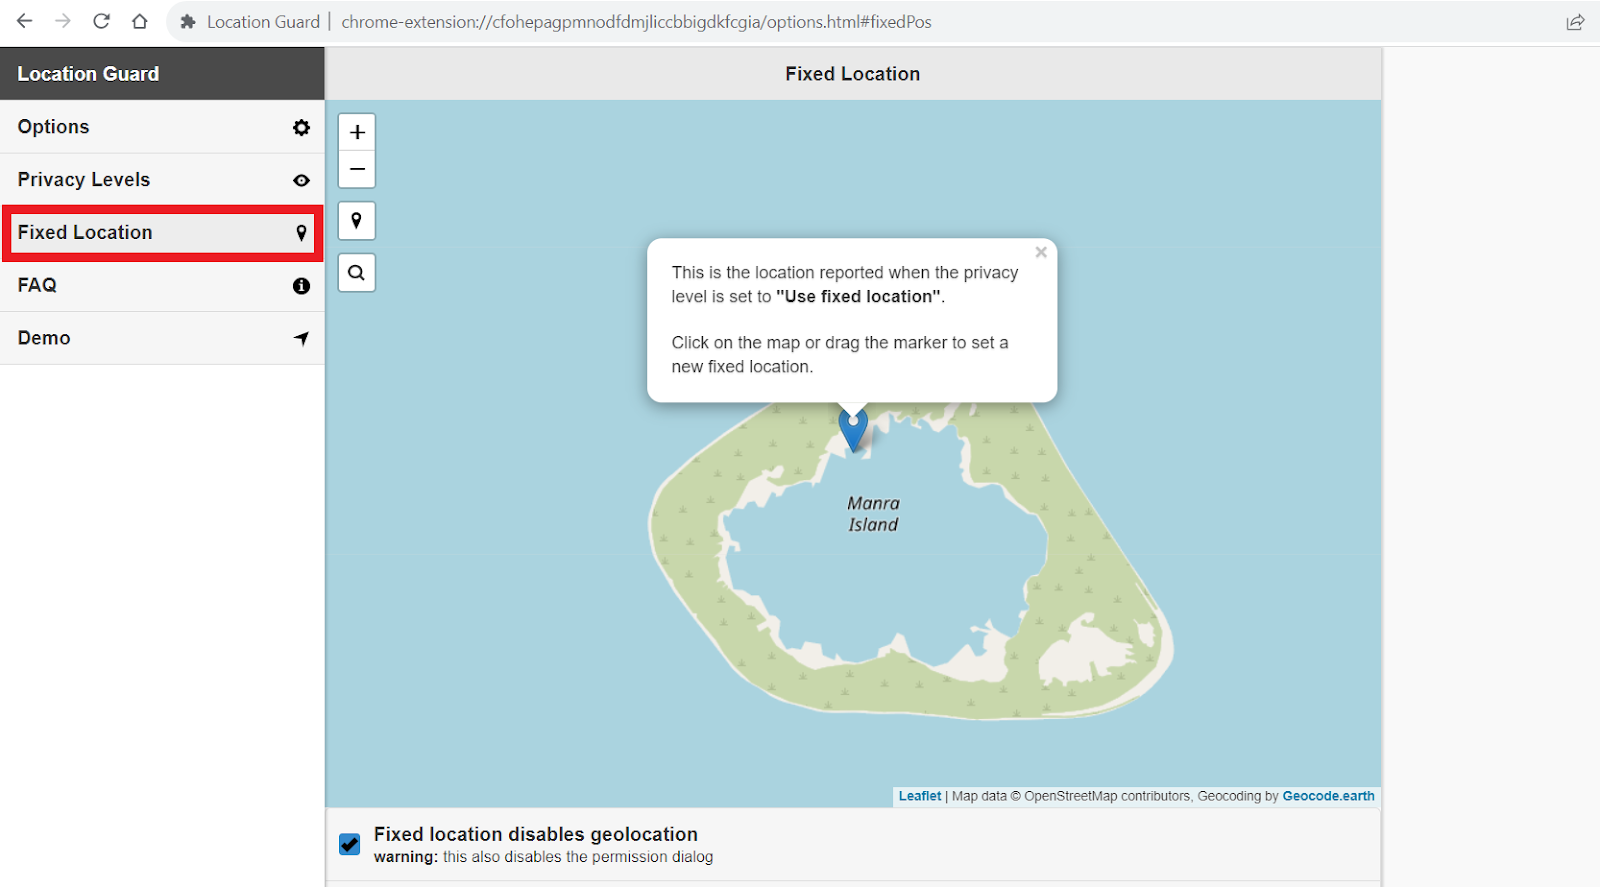The height and width of the screenshot is (887, 1600).
Task: Go to browser home page
Action: (140, 21)
